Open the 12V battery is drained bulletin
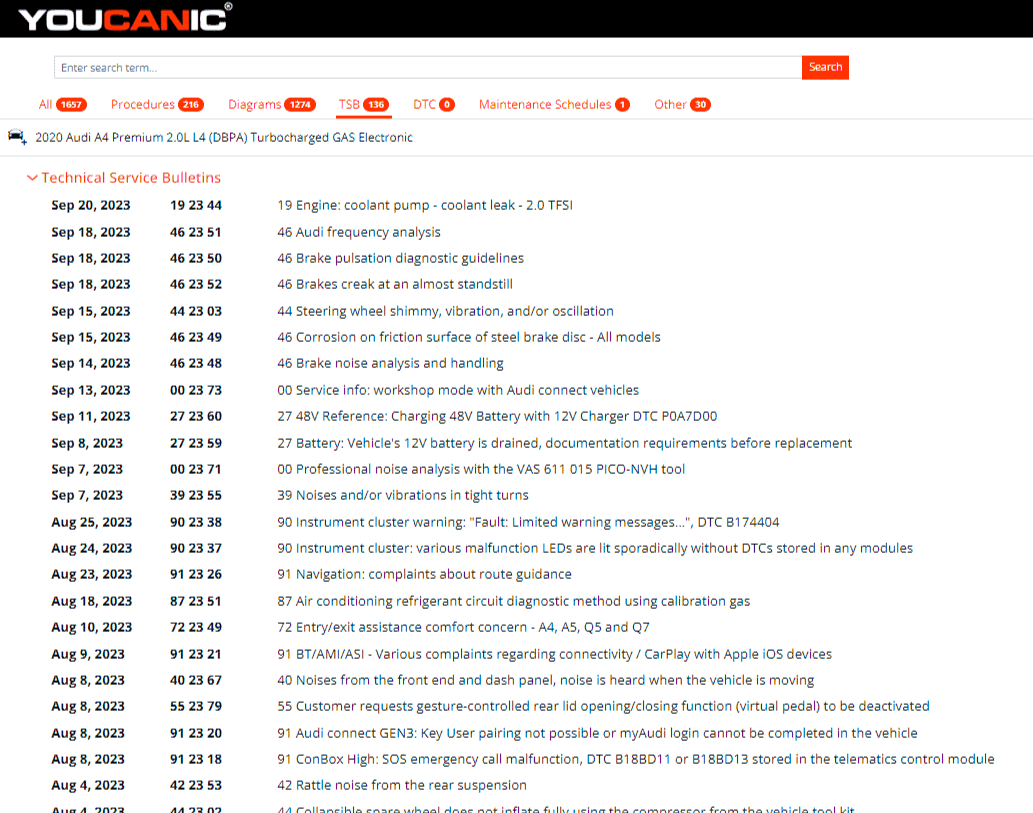The image size is (1033, 813). pos(565,443)
